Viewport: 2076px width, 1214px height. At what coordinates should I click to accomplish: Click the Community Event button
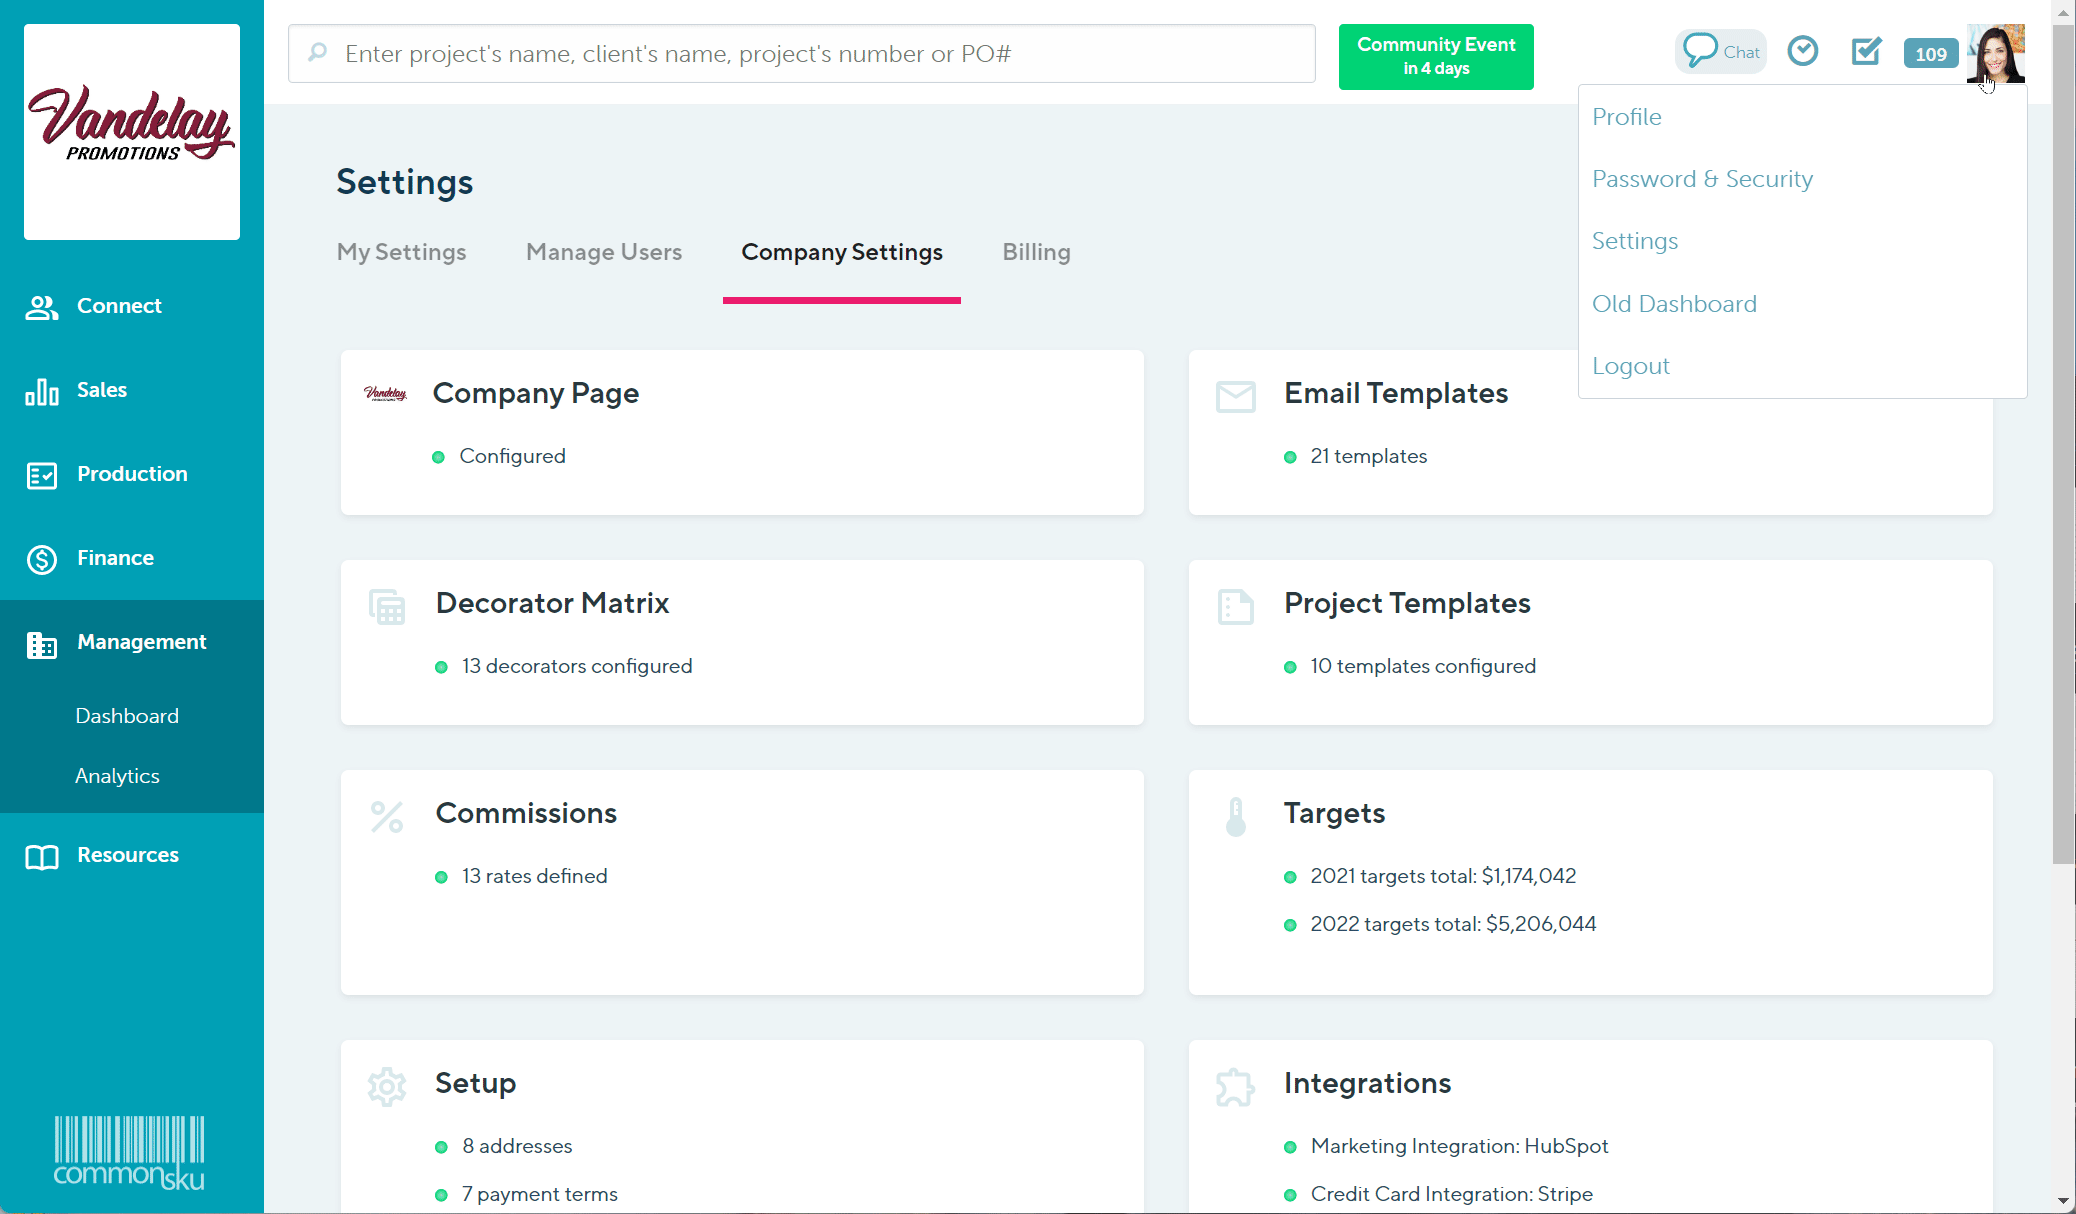[x=1435, y=56]
